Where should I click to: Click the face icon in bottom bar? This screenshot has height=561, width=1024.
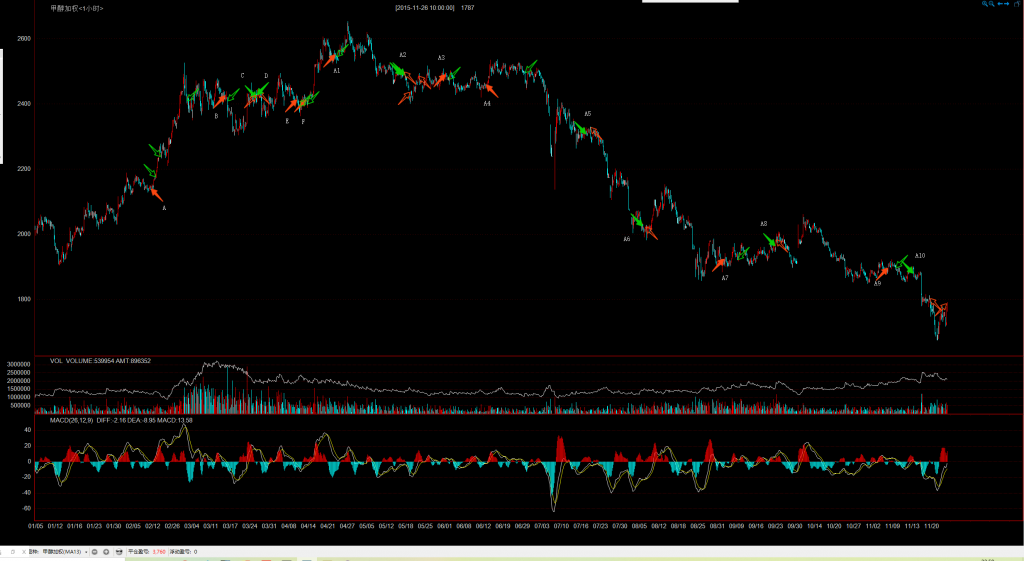pos(119,552)
